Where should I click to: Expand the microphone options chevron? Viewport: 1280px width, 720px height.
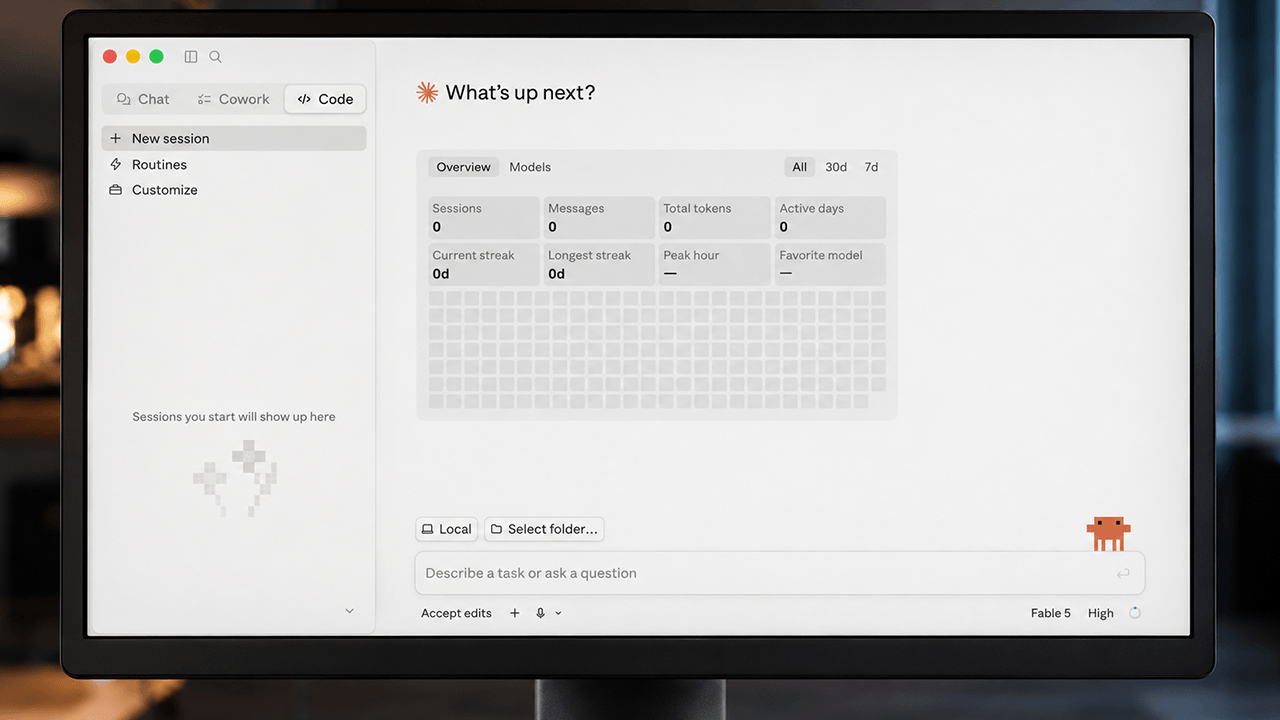pos(558,613)
